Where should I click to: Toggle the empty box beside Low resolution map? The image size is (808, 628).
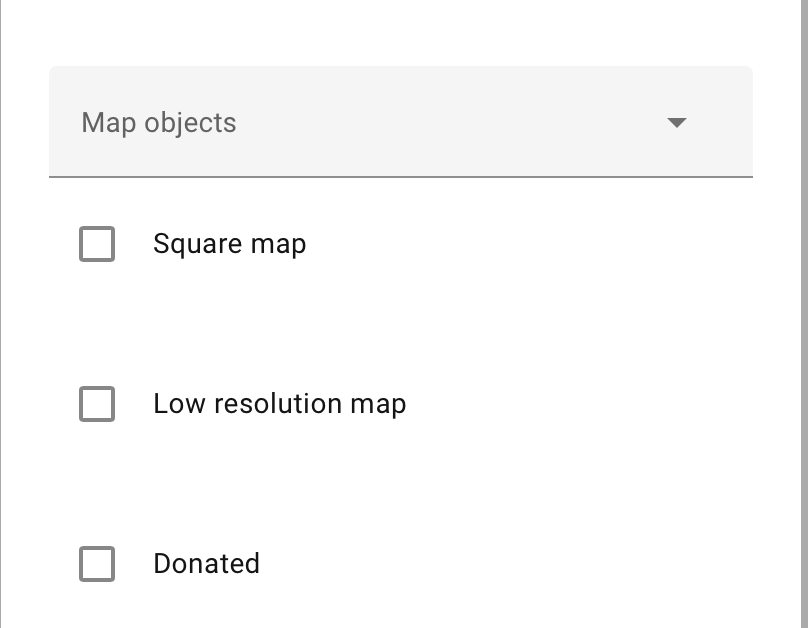click(x=97, y=404)
